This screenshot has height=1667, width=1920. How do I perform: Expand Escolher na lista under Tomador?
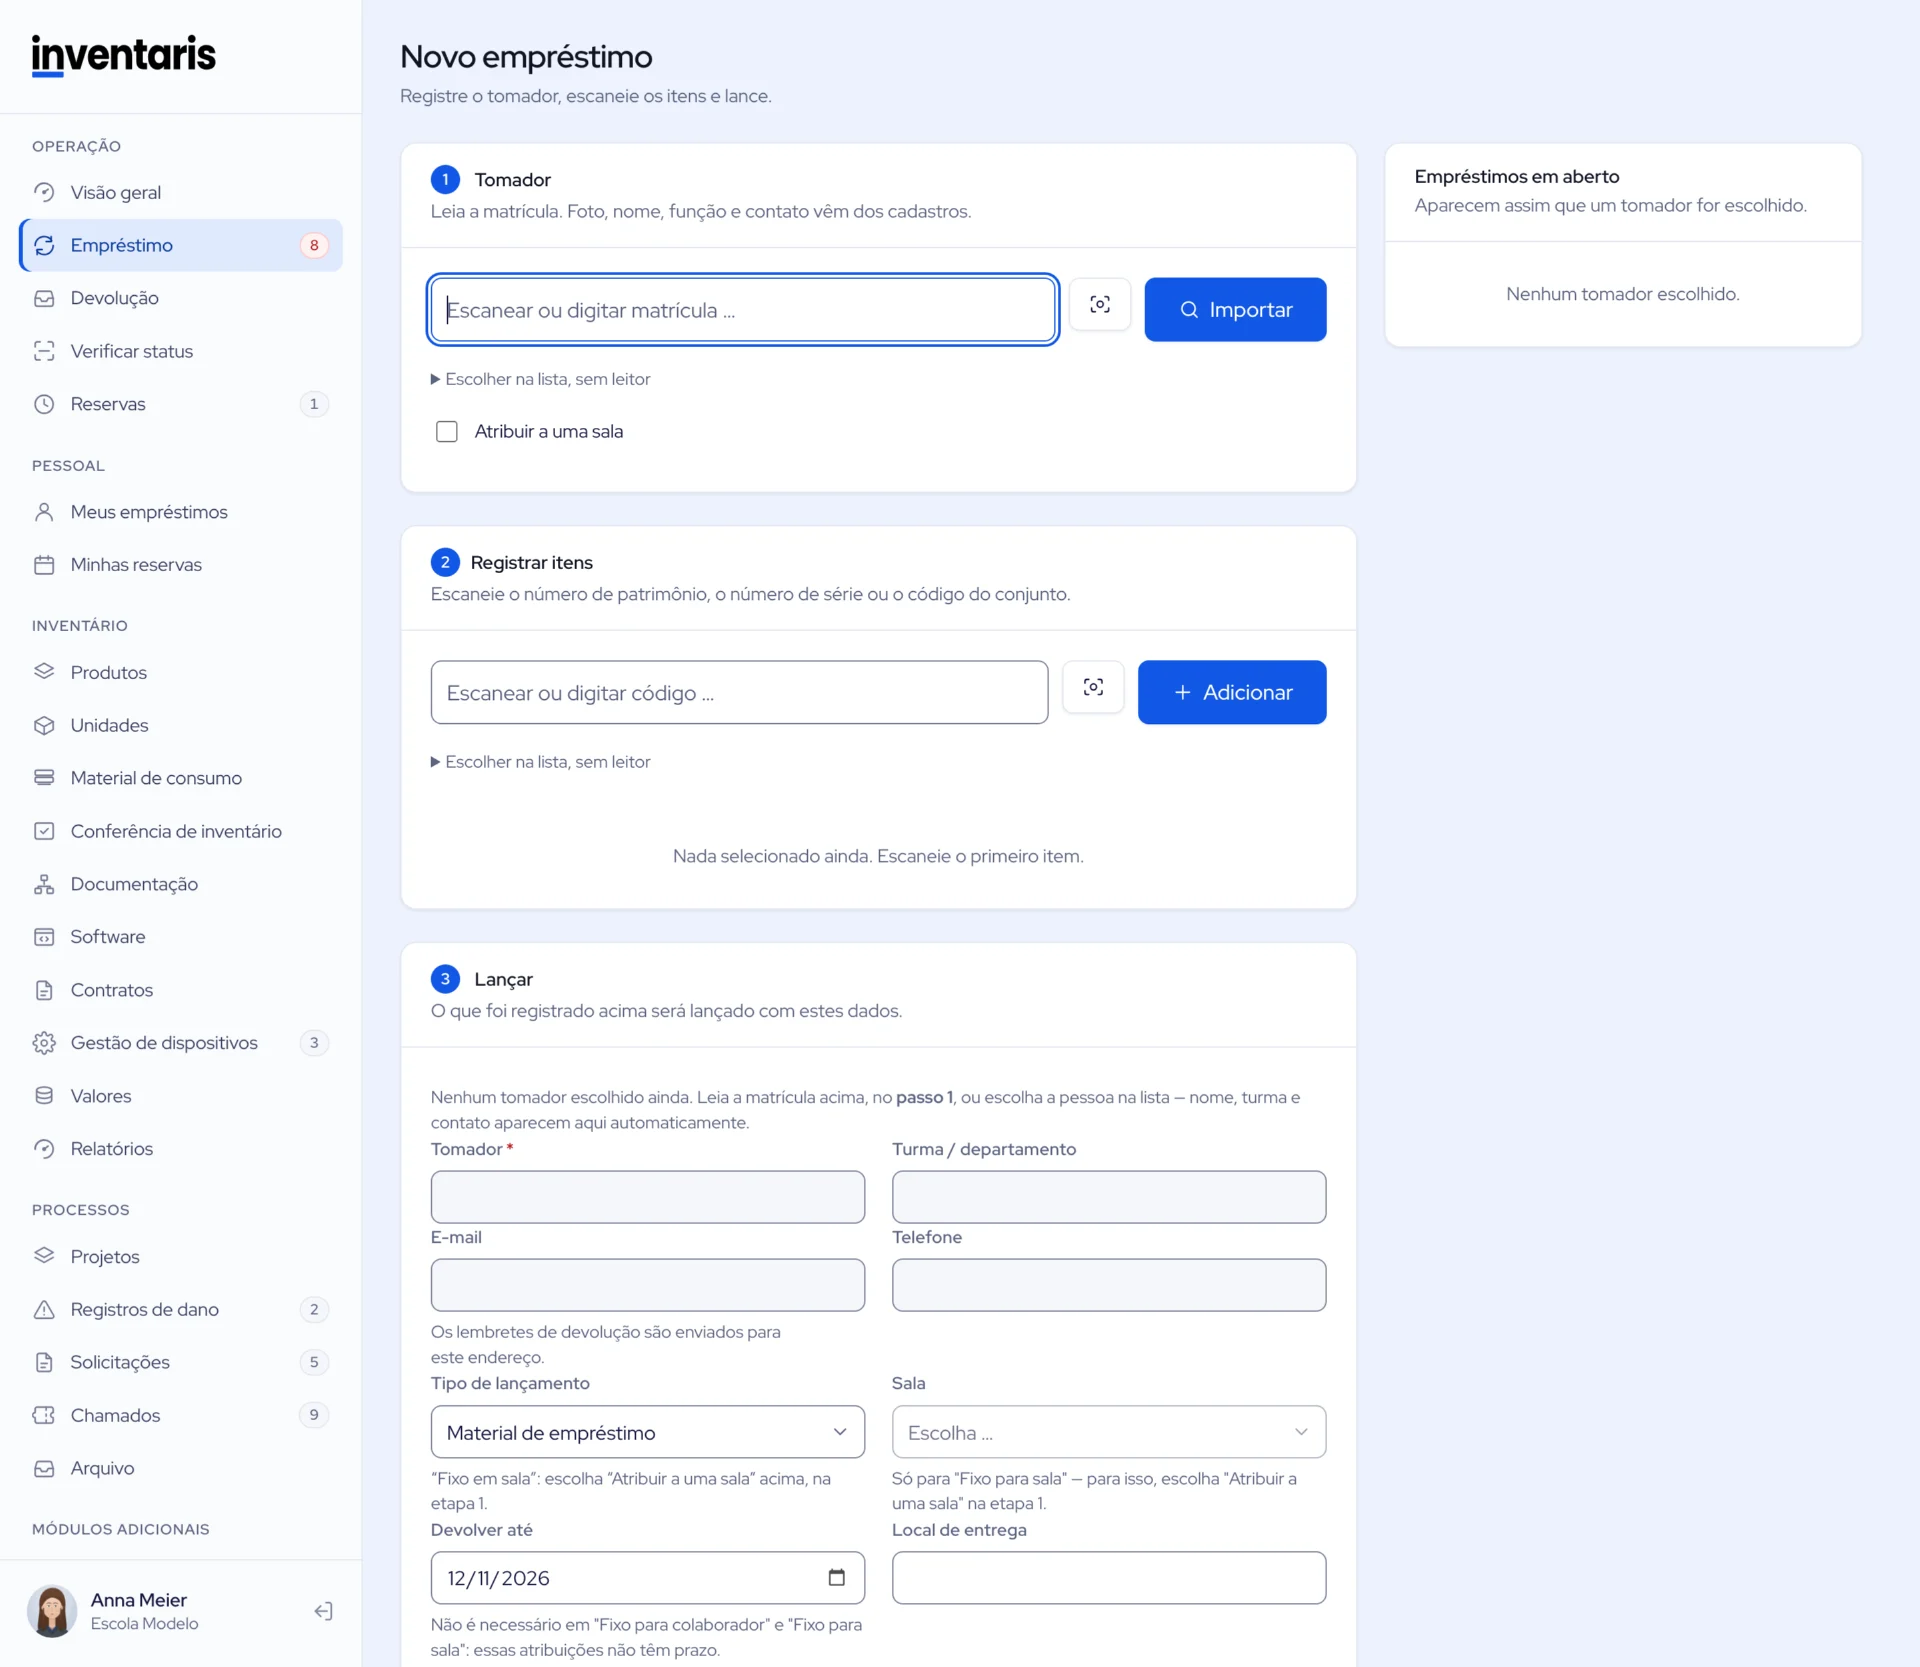click(x=540, y=379)
